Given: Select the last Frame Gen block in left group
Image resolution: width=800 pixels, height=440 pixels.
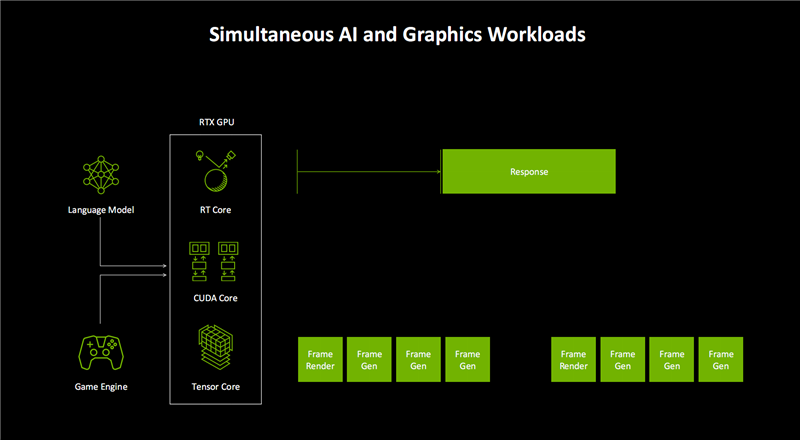Looking at the screenshot, I should (x=468, y=360).
